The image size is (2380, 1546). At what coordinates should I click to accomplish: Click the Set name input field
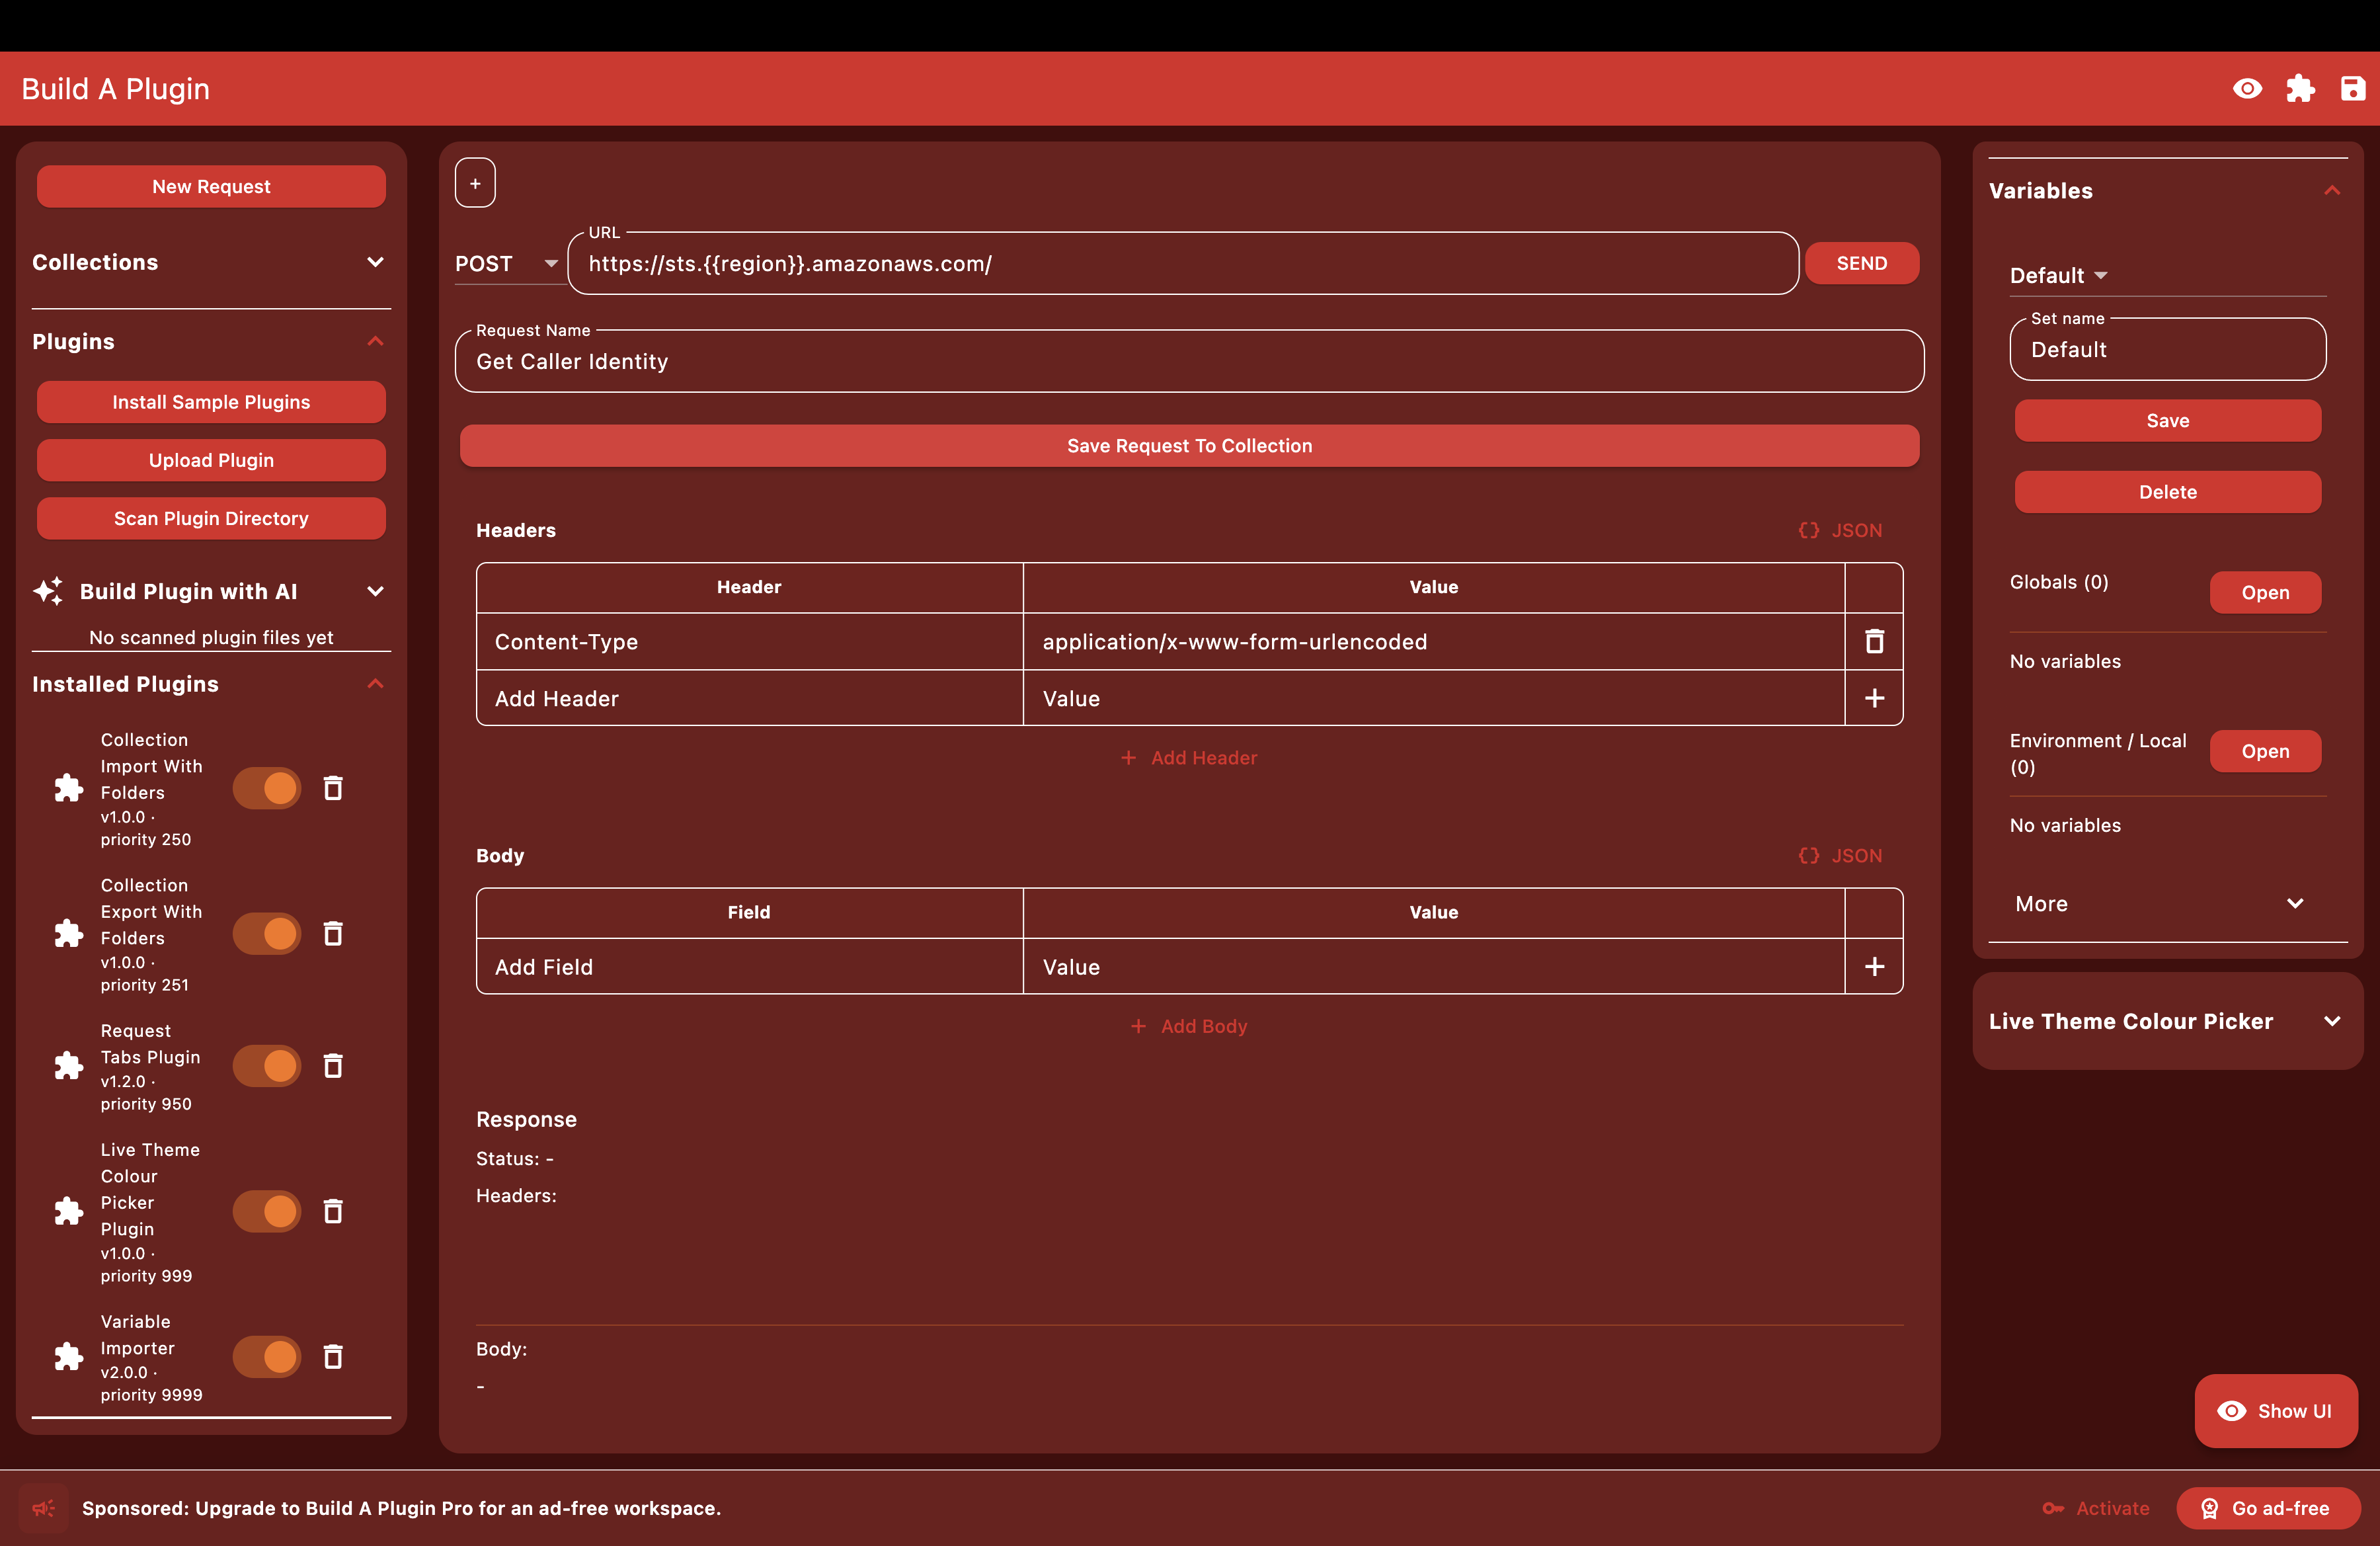point(2167,350)
